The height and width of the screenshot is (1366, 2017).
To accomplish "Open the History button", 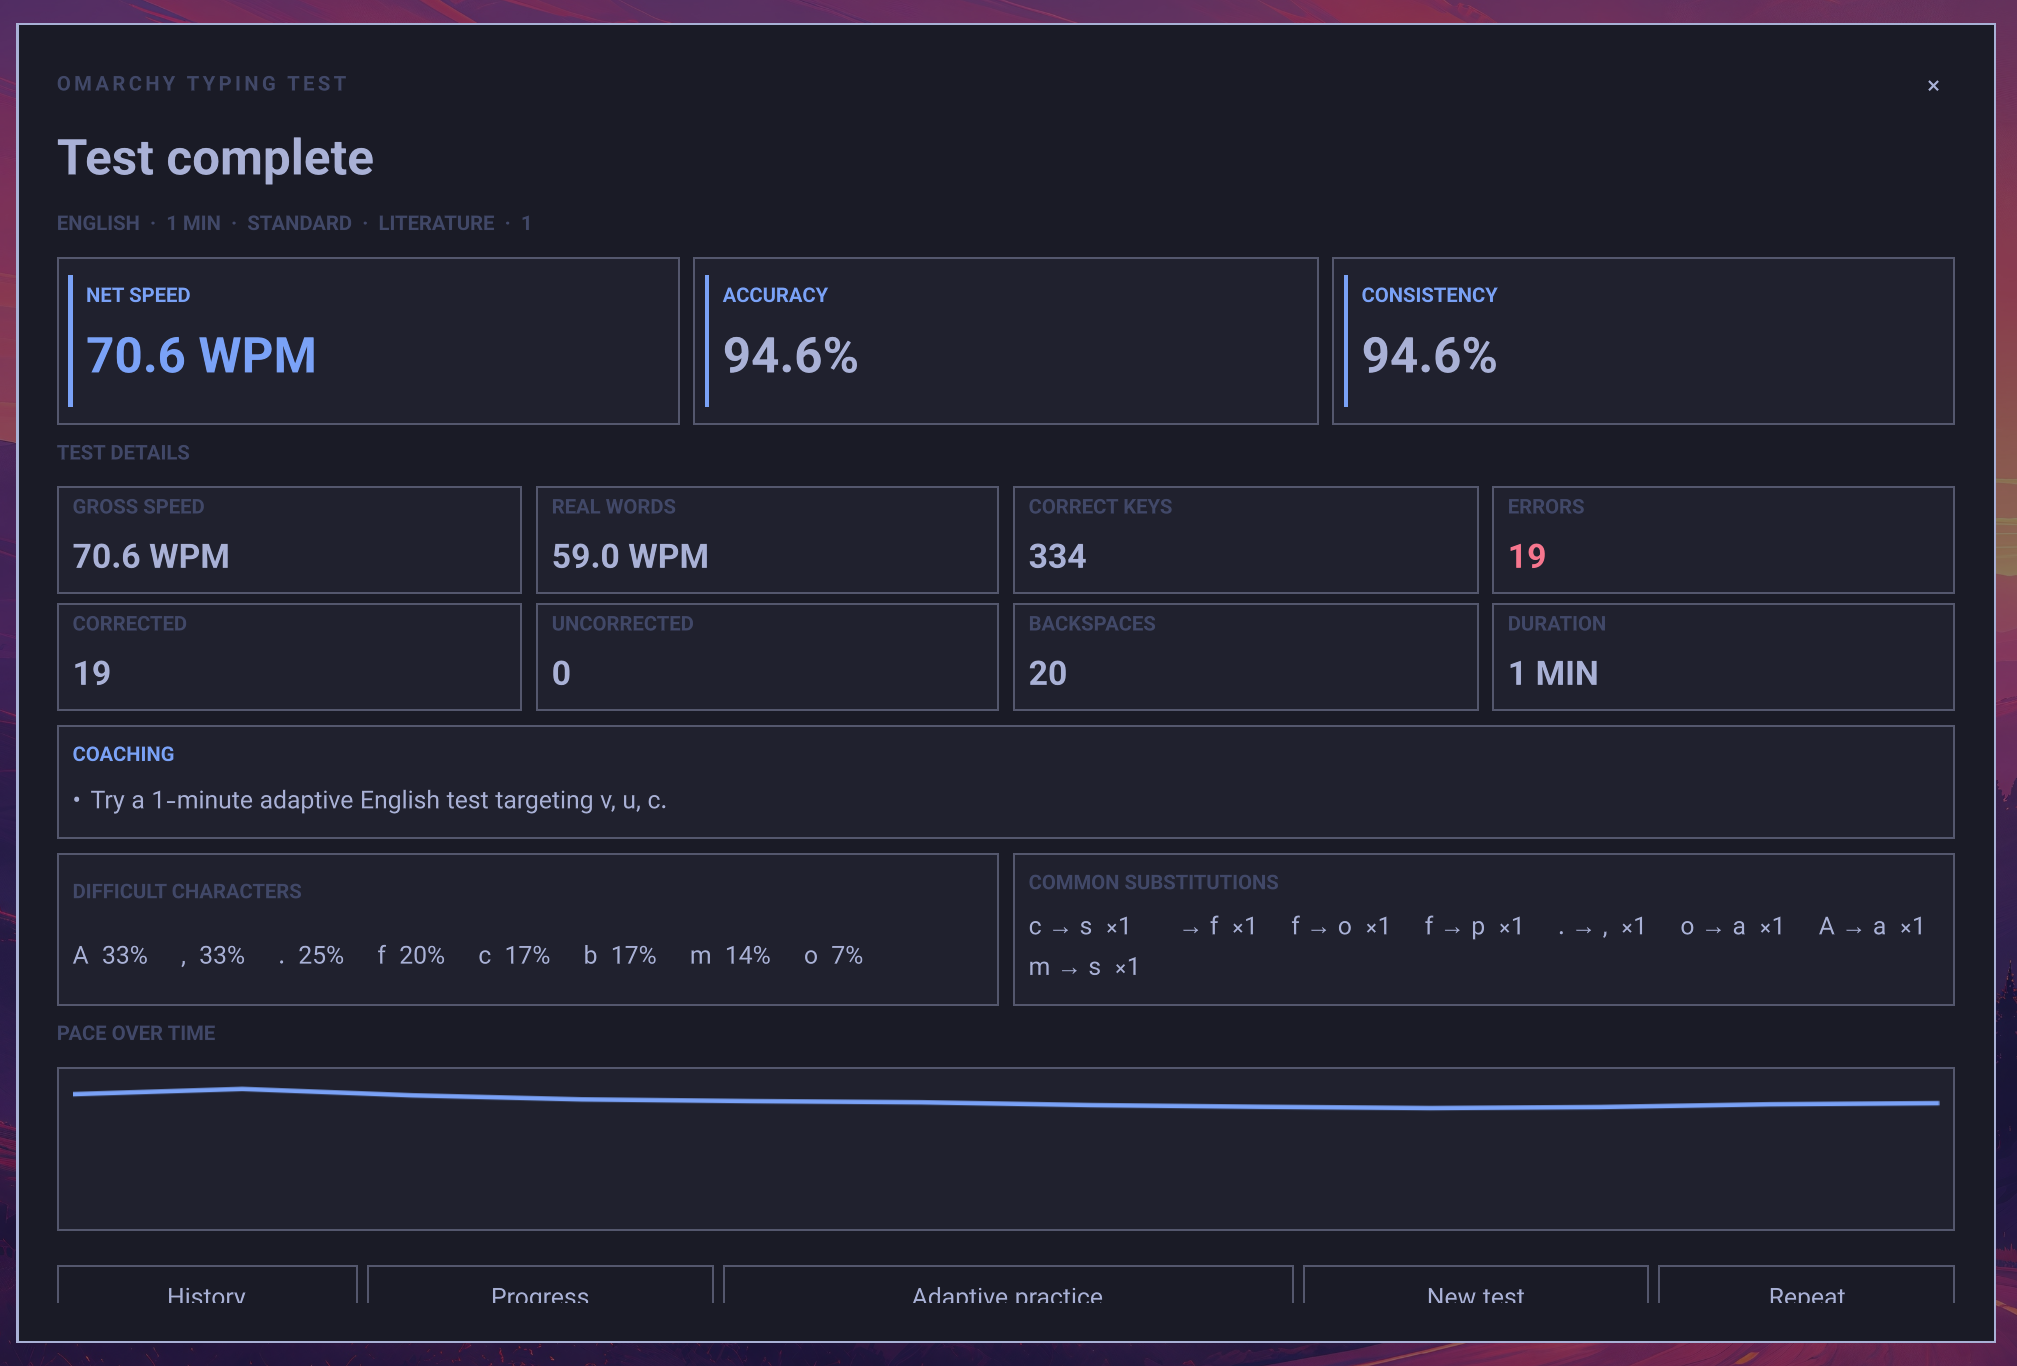I will pyautogui.click(x=207, y=1284).
